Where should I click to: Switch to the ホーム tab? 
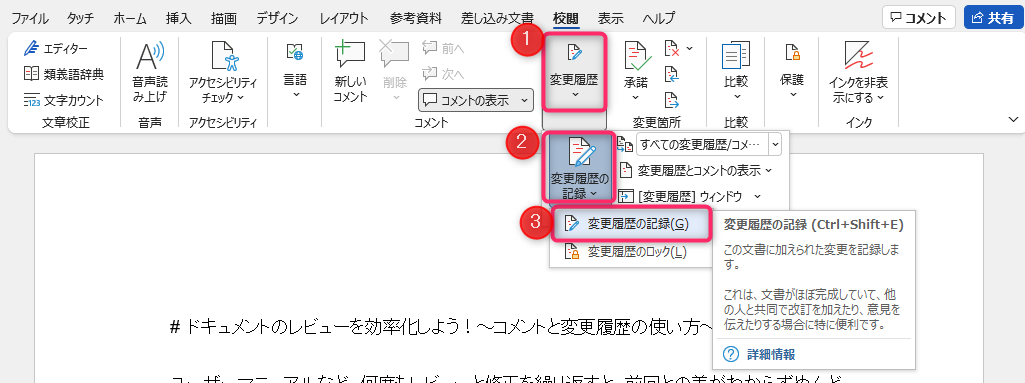[x=129, y=18]
